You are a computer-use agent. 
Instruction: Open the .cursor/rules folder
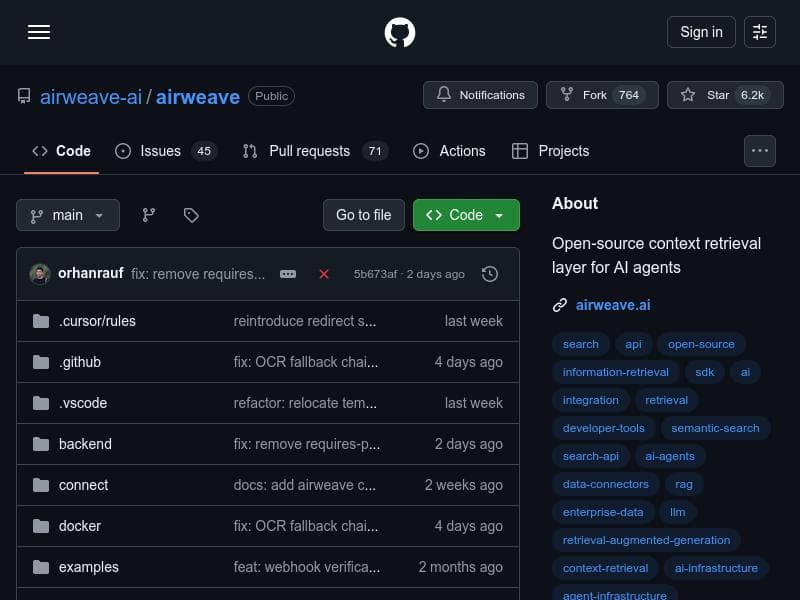pos(97,321)
